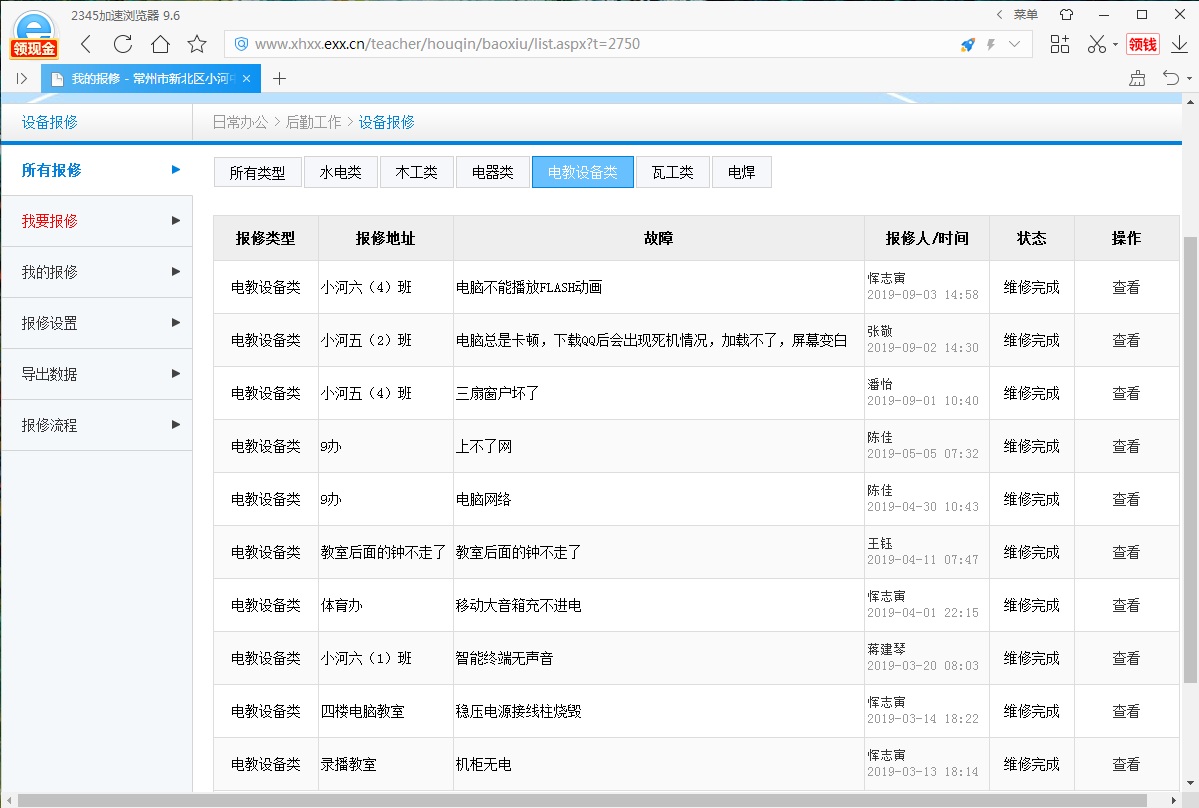
Task: Open 报修流程 in the sidebar
Action: click(x=96, y=425)
